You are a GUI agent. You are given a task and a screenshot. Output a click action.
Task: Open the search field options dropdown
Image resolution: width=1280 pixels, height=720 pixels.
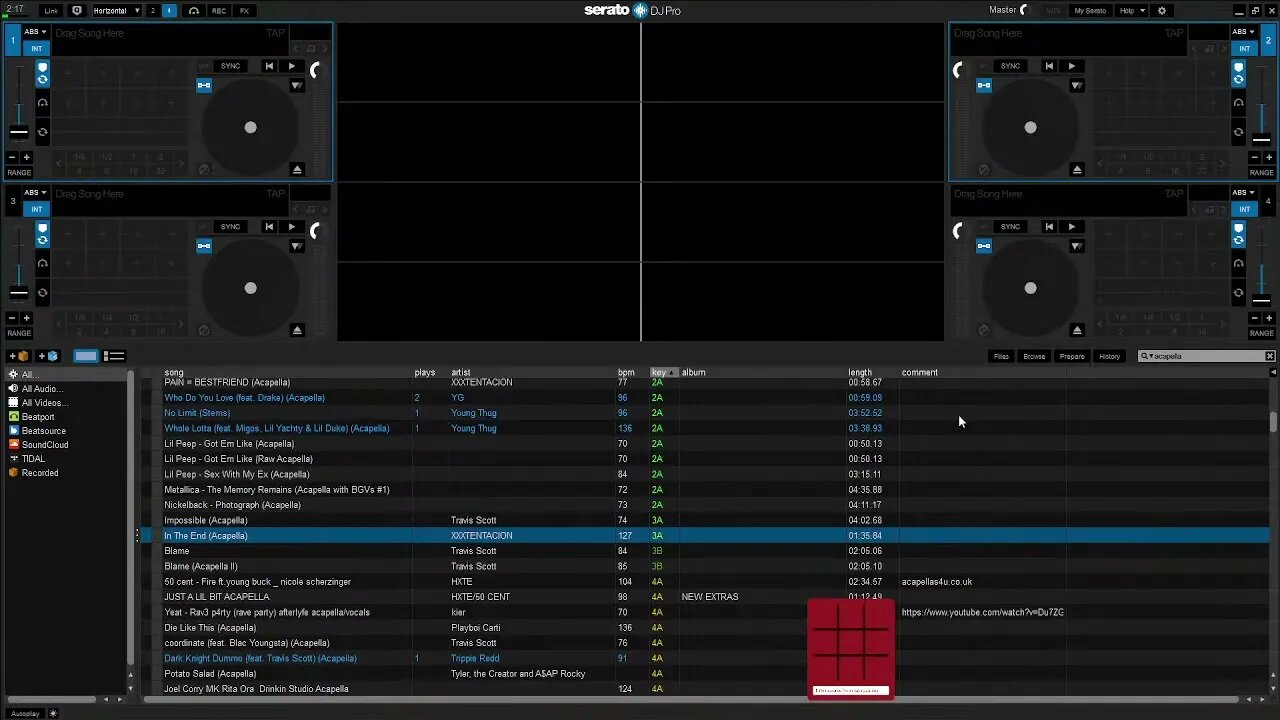(1149, 356)
